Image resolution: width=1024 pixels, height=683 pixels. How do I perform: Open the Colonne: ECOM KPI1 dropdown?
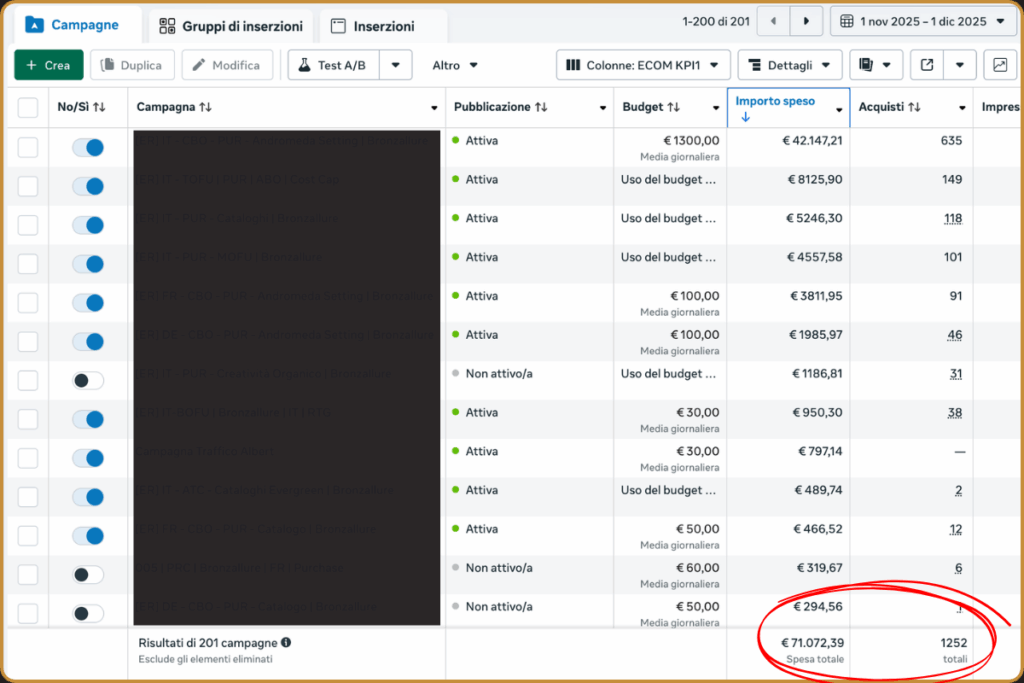click(643, 65)
